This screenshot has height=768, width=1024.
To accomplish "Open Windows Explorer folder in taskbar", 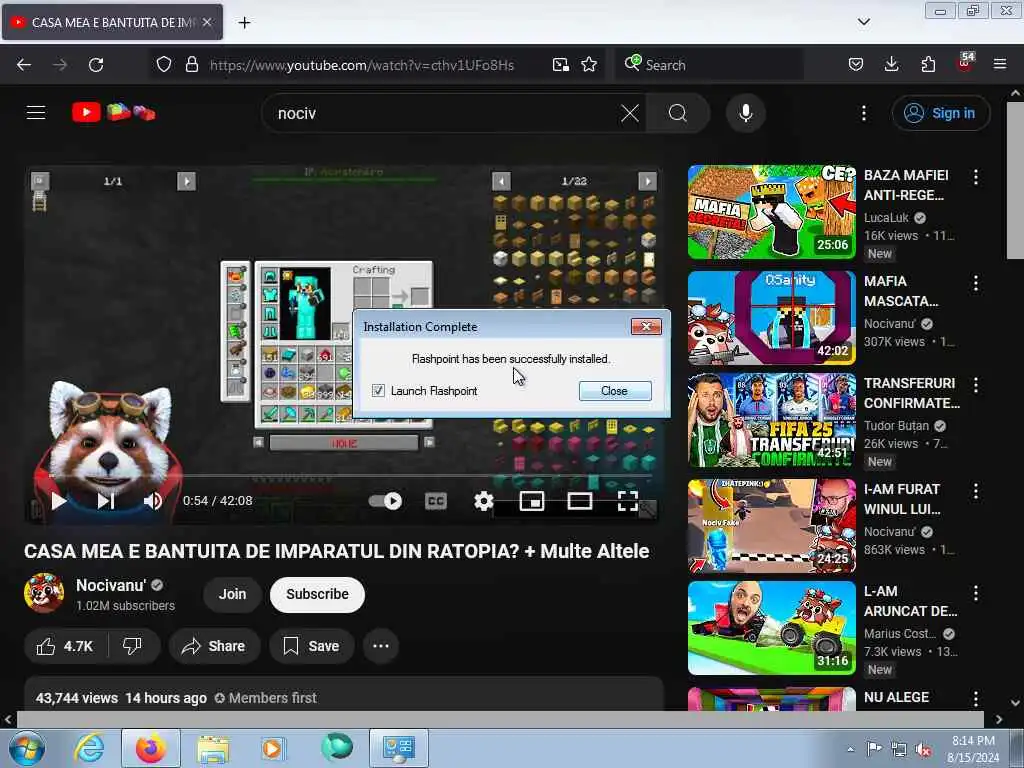I will (x=213, y=748).
